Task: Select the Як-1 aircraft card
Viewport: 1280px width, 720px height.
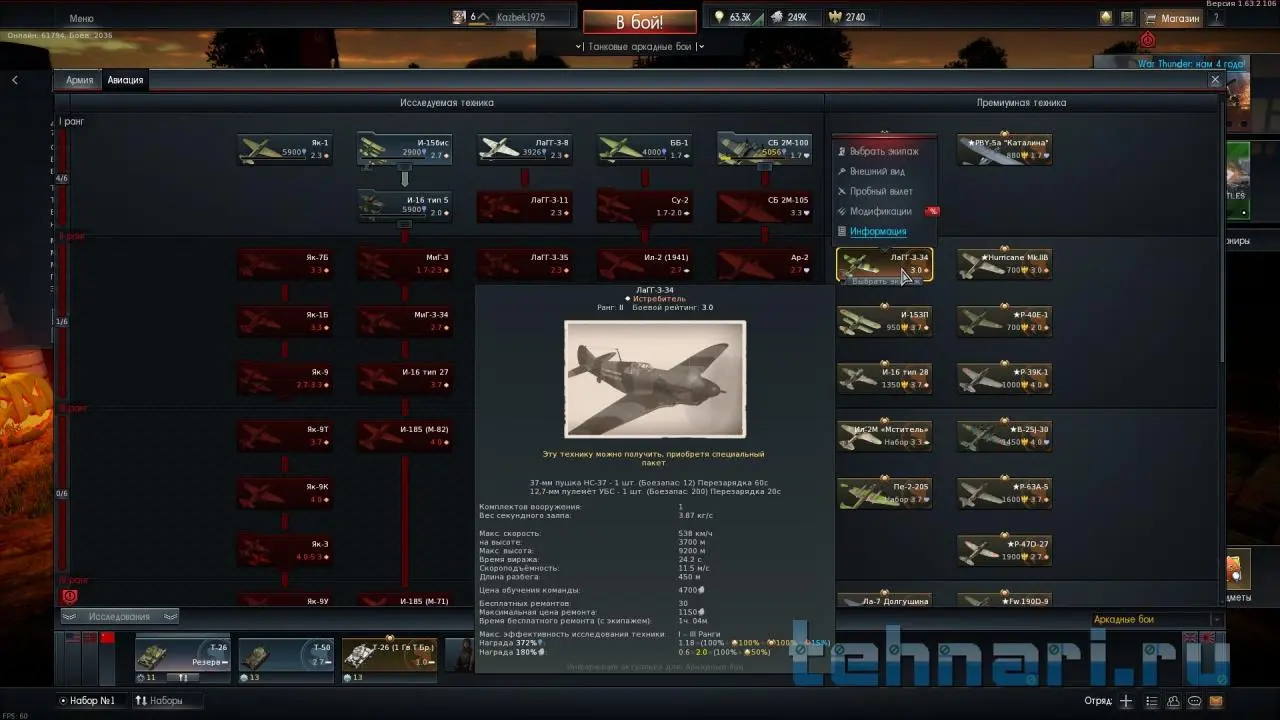Action: pyautogui.click(x=285, y=149)
